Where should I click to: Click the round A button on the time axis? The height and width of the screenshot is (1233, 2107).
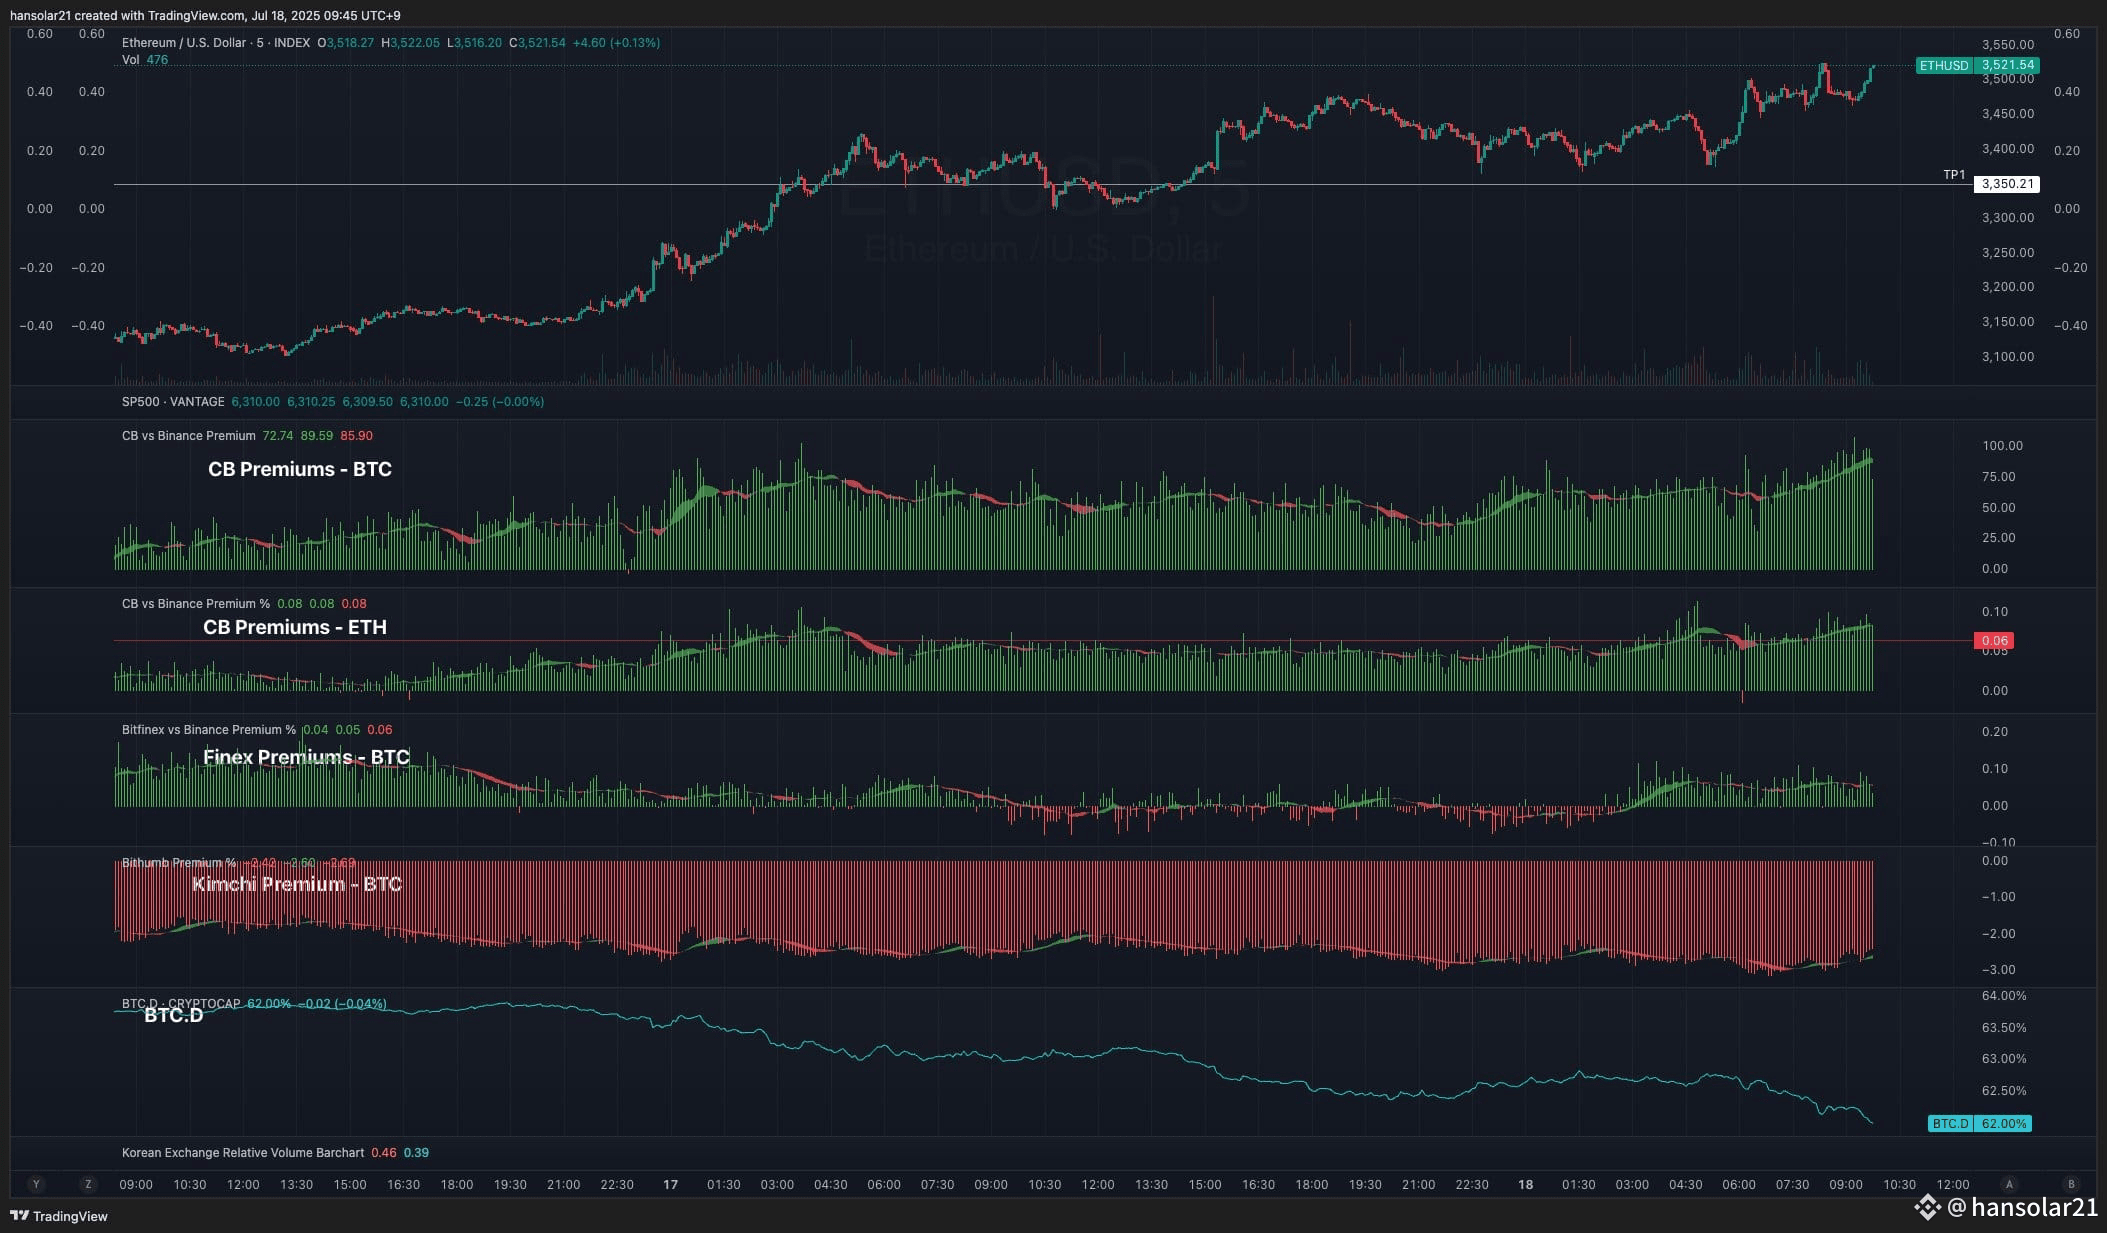[2009, 1184]
